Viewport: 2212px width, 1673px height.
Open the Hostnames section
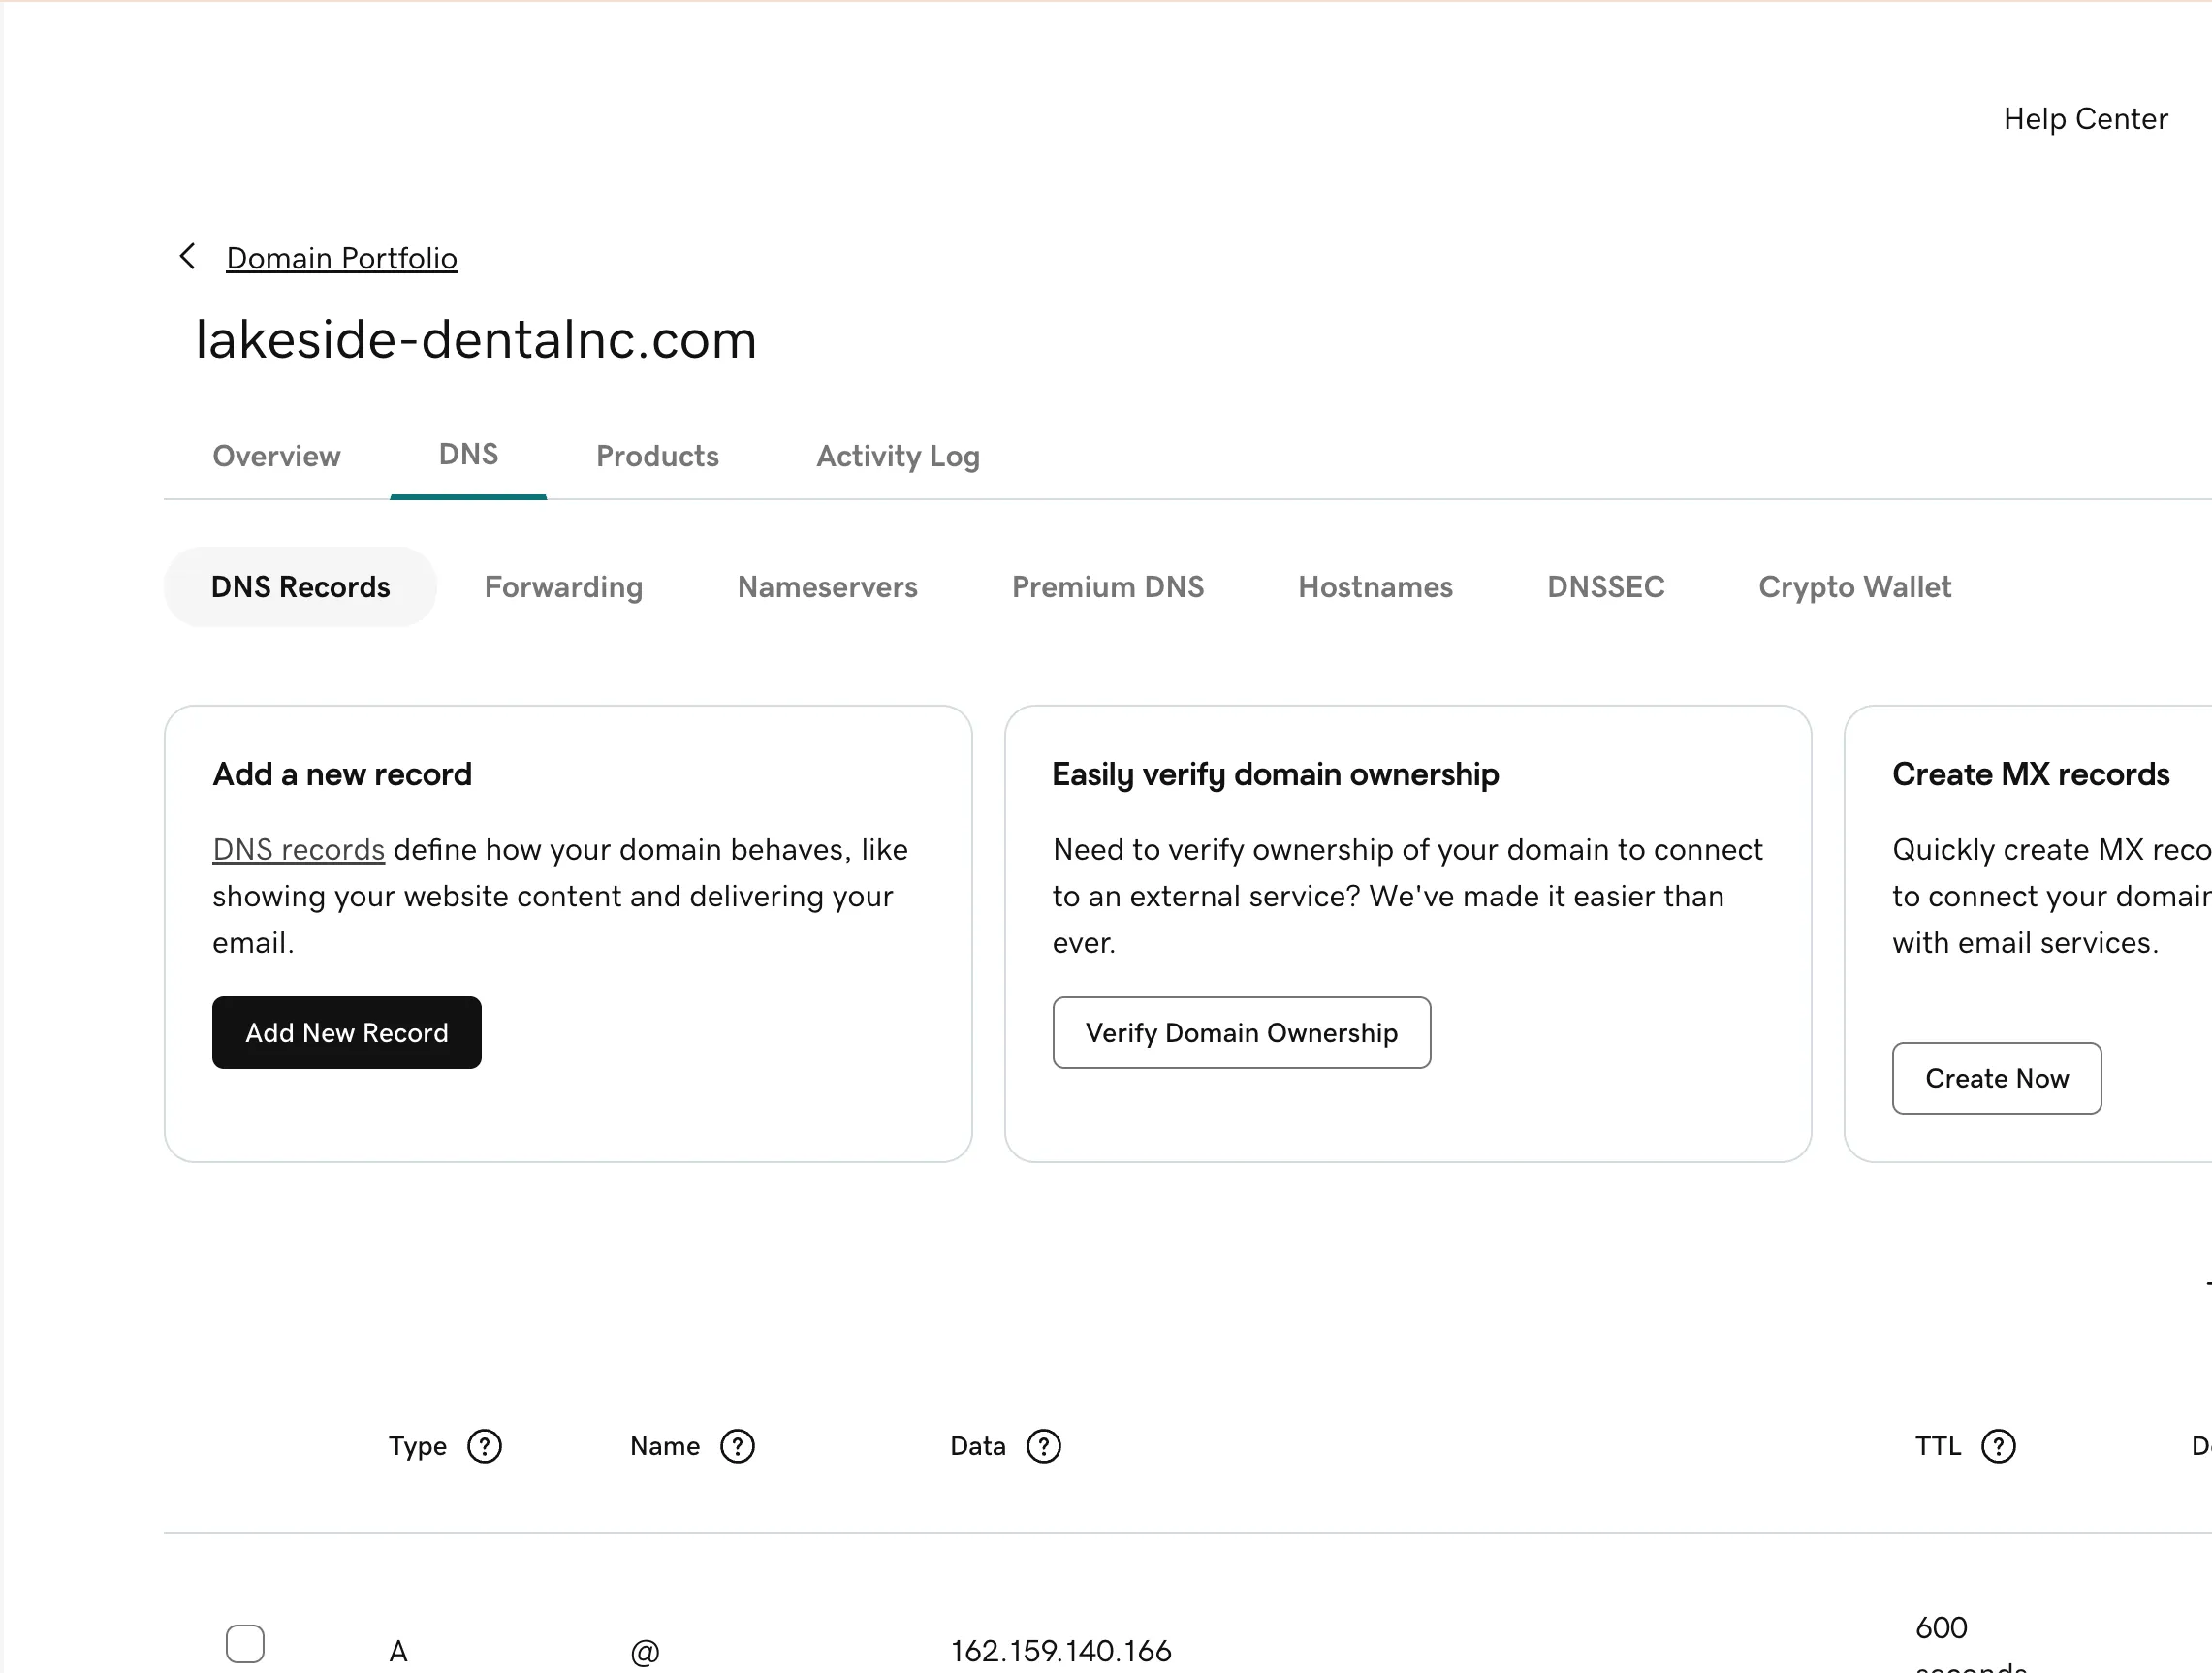tap(1375, 587)
